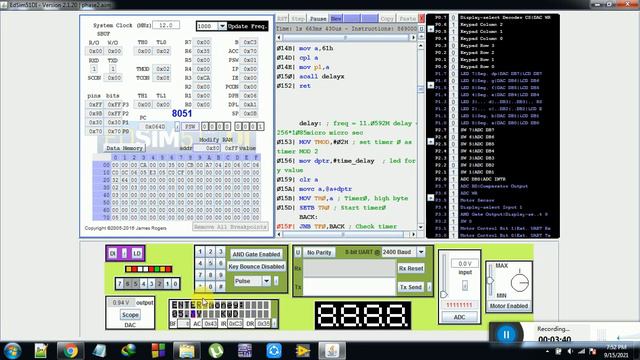Screen dimensions: 640x360
Task: Open Google Chrome from the taskbar
Action: click(70, 351)
